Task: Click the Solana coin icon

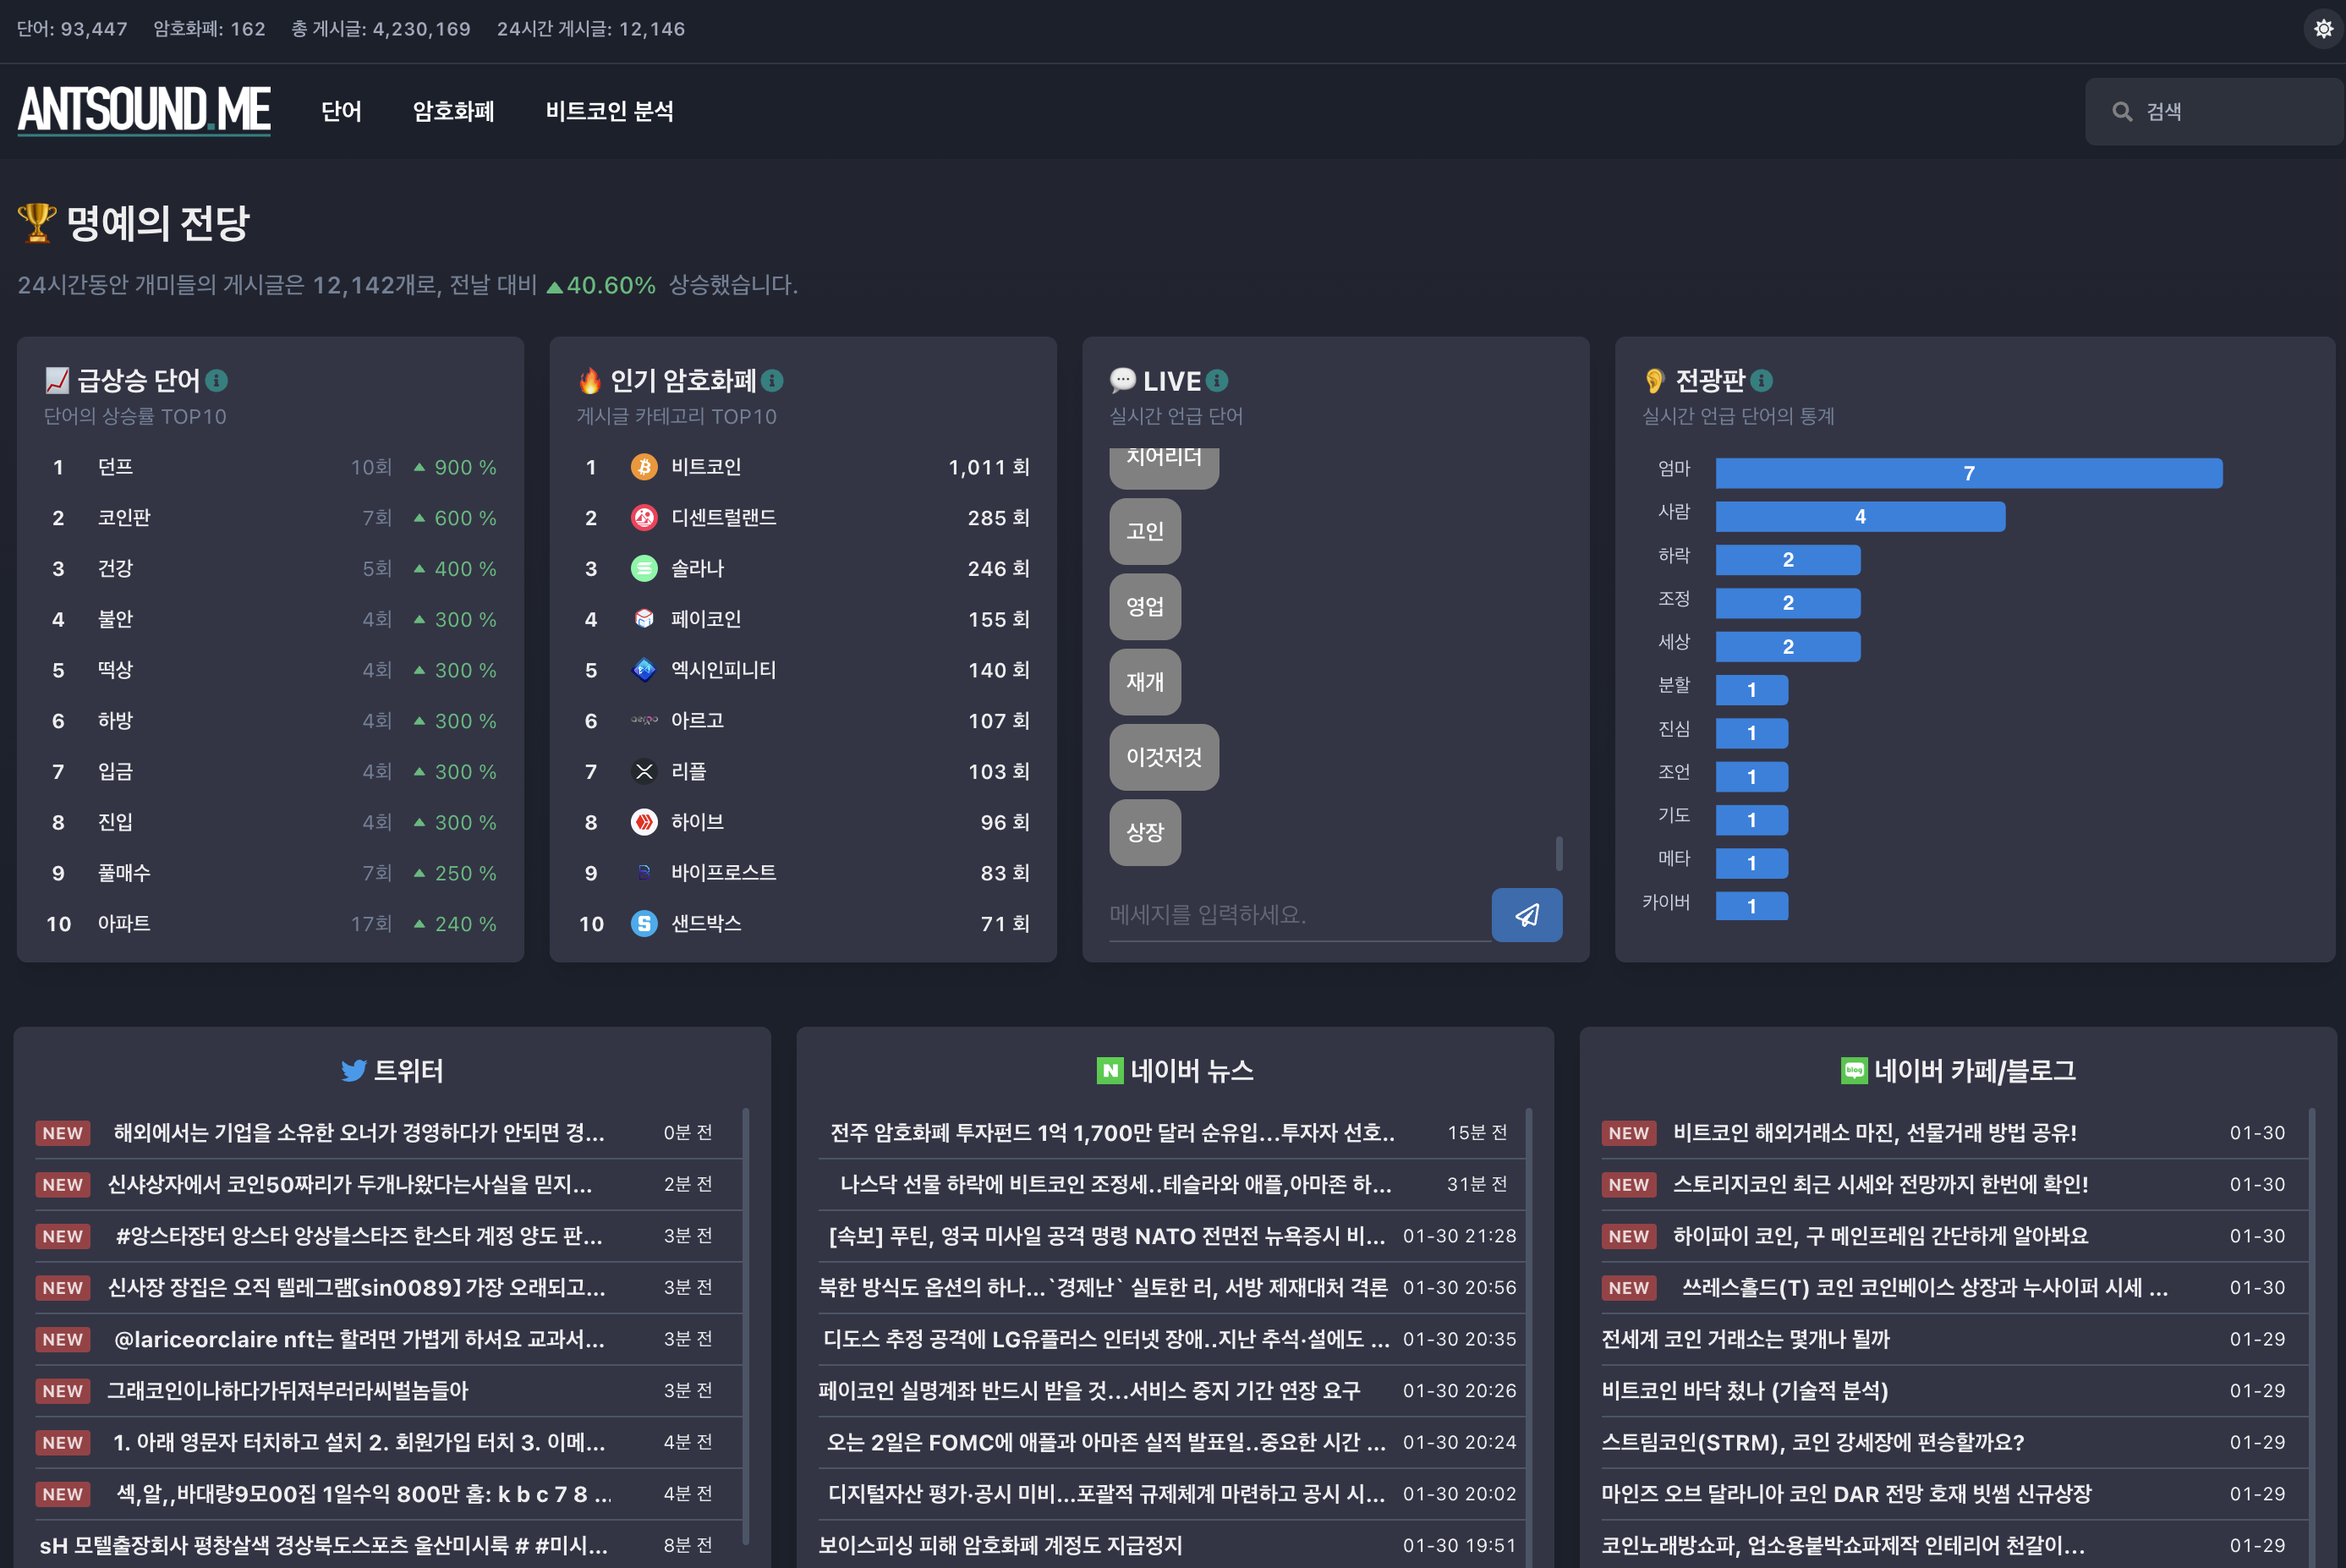Action: point(644,569)
